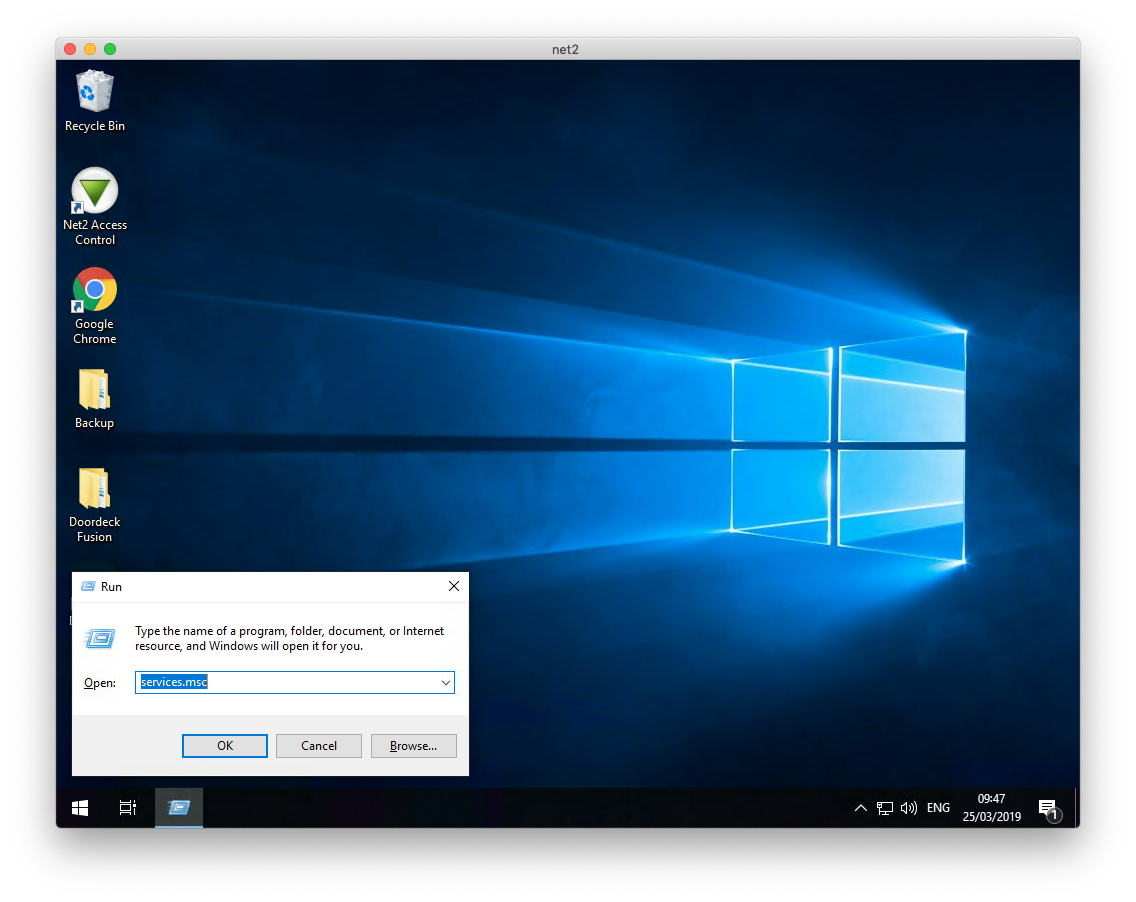The height and width of the screenshot is (902, 1136).
Task: Open the Recycle Bin
Action: click(94, 89)
